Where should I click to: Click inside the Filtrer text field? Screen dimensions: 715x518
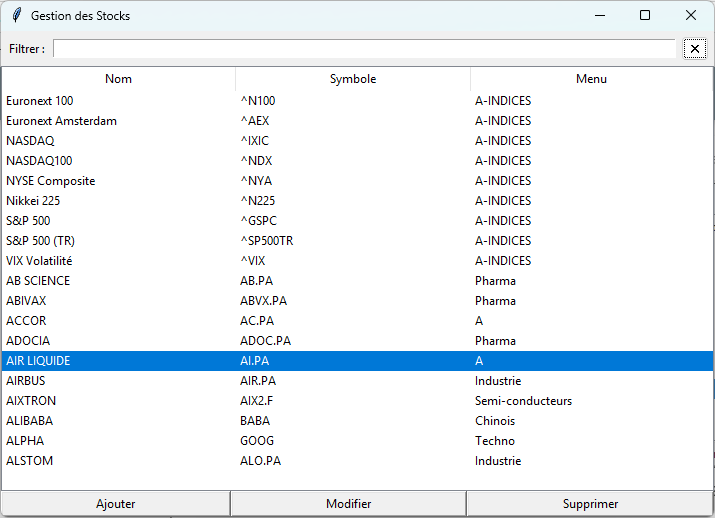(x=365, y=49)
